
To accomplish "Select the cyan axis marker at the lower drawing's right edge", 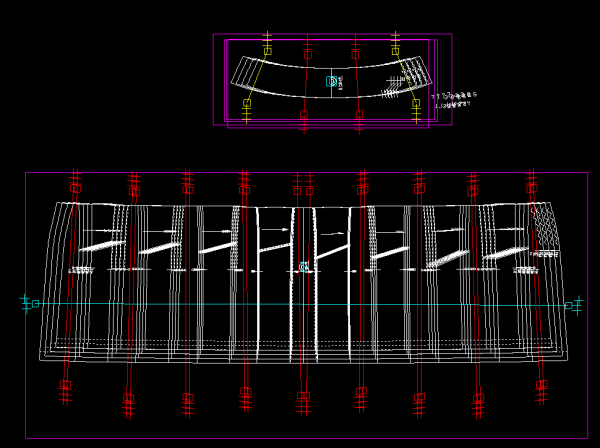I will point(568,305).
